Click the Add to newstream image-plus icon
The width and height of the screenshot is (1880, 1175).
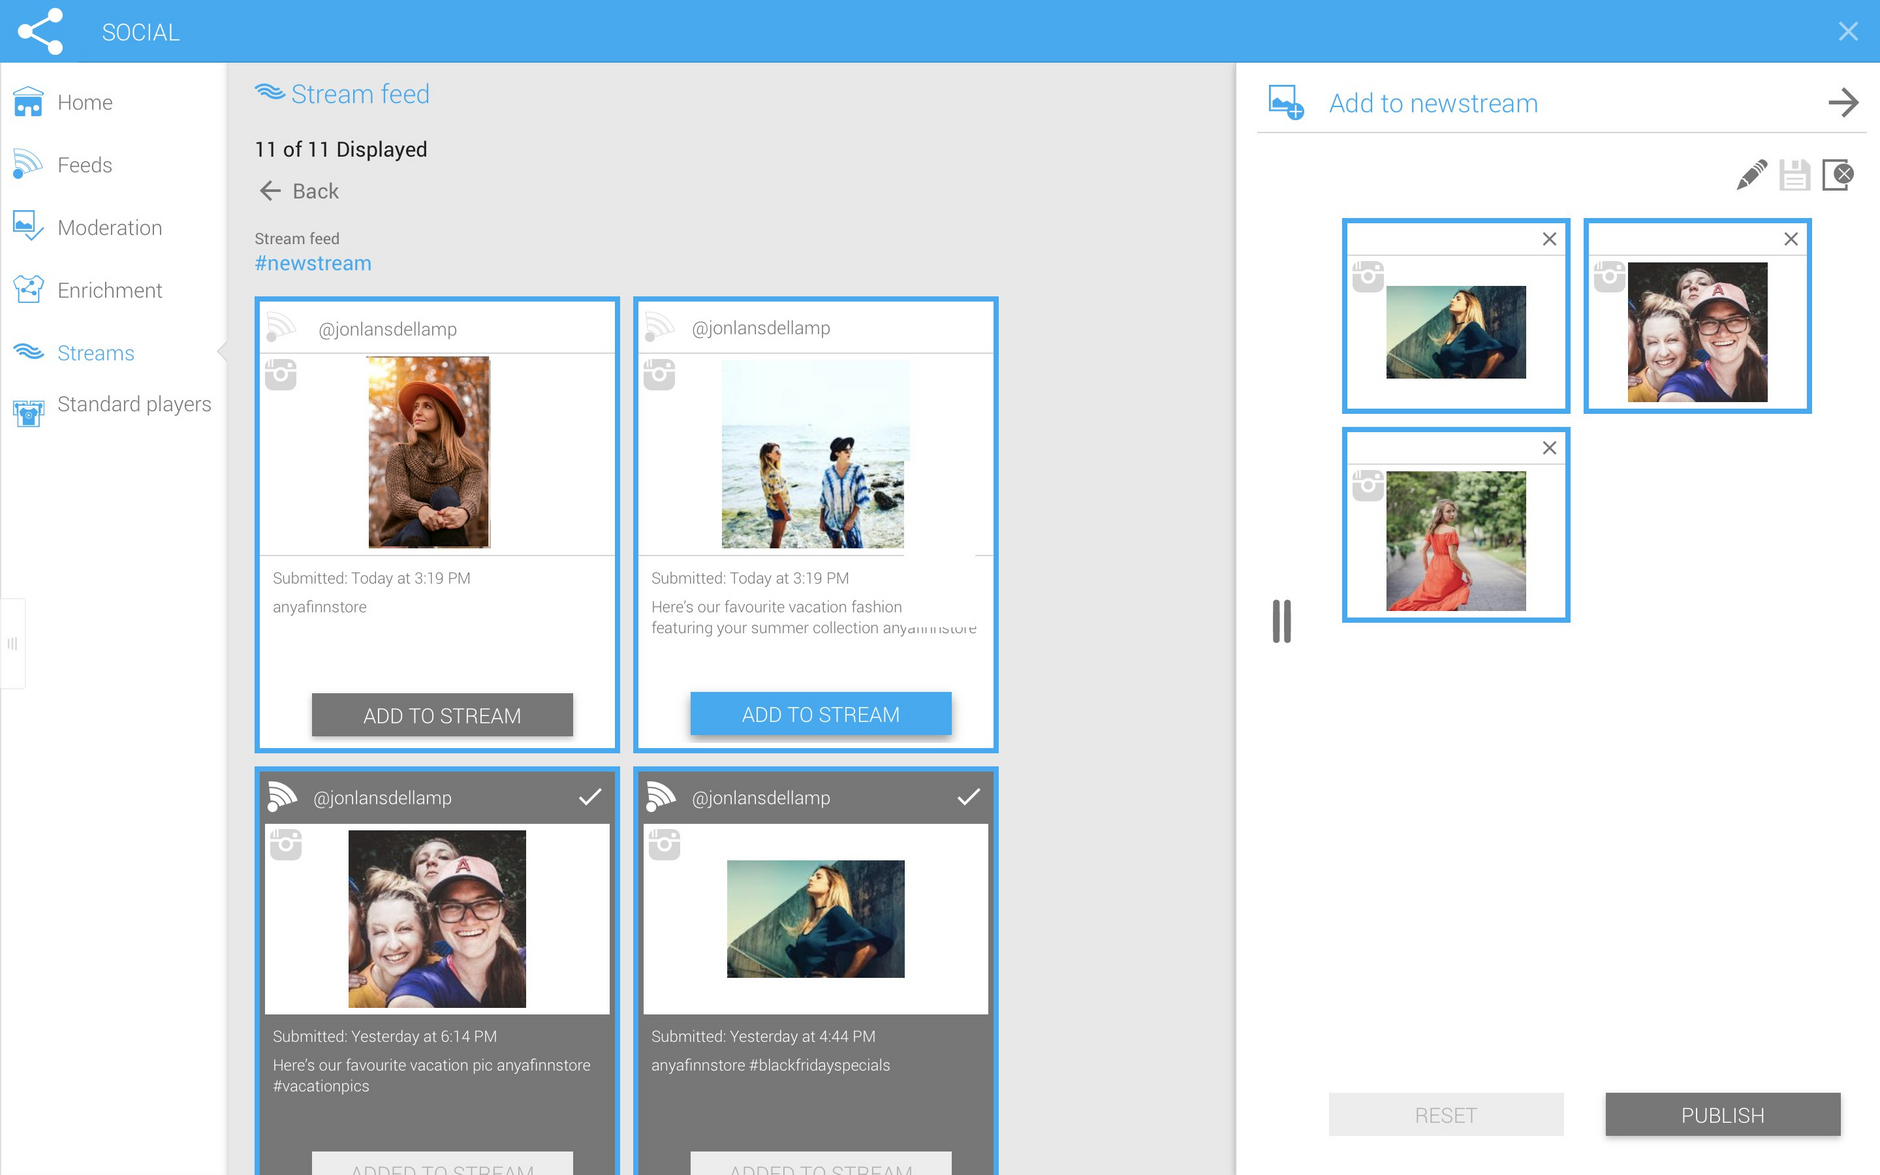tap(1286, 102)
